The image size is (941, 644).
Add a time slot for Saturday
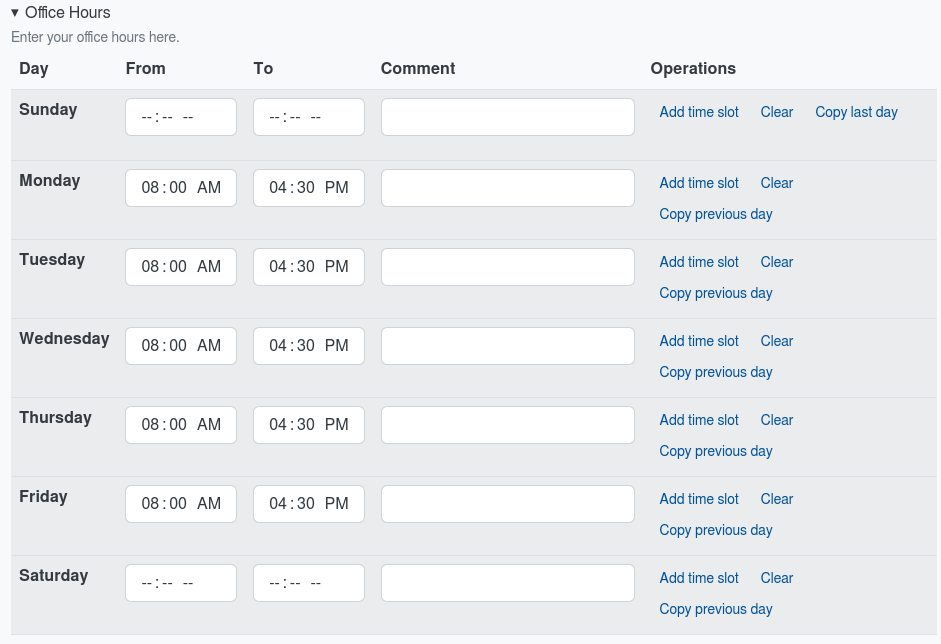698,577
